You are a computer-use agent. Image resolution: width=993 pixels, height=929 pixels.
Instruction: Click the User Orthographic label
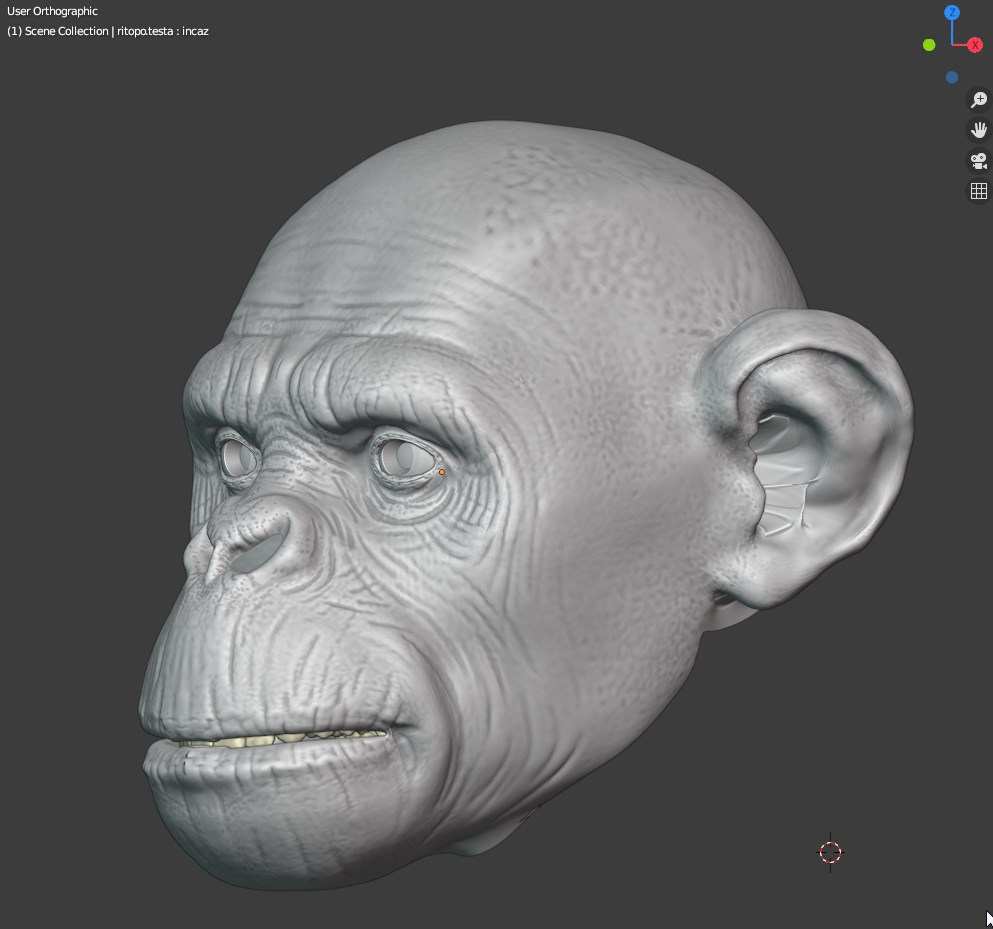tap(52, 10)
